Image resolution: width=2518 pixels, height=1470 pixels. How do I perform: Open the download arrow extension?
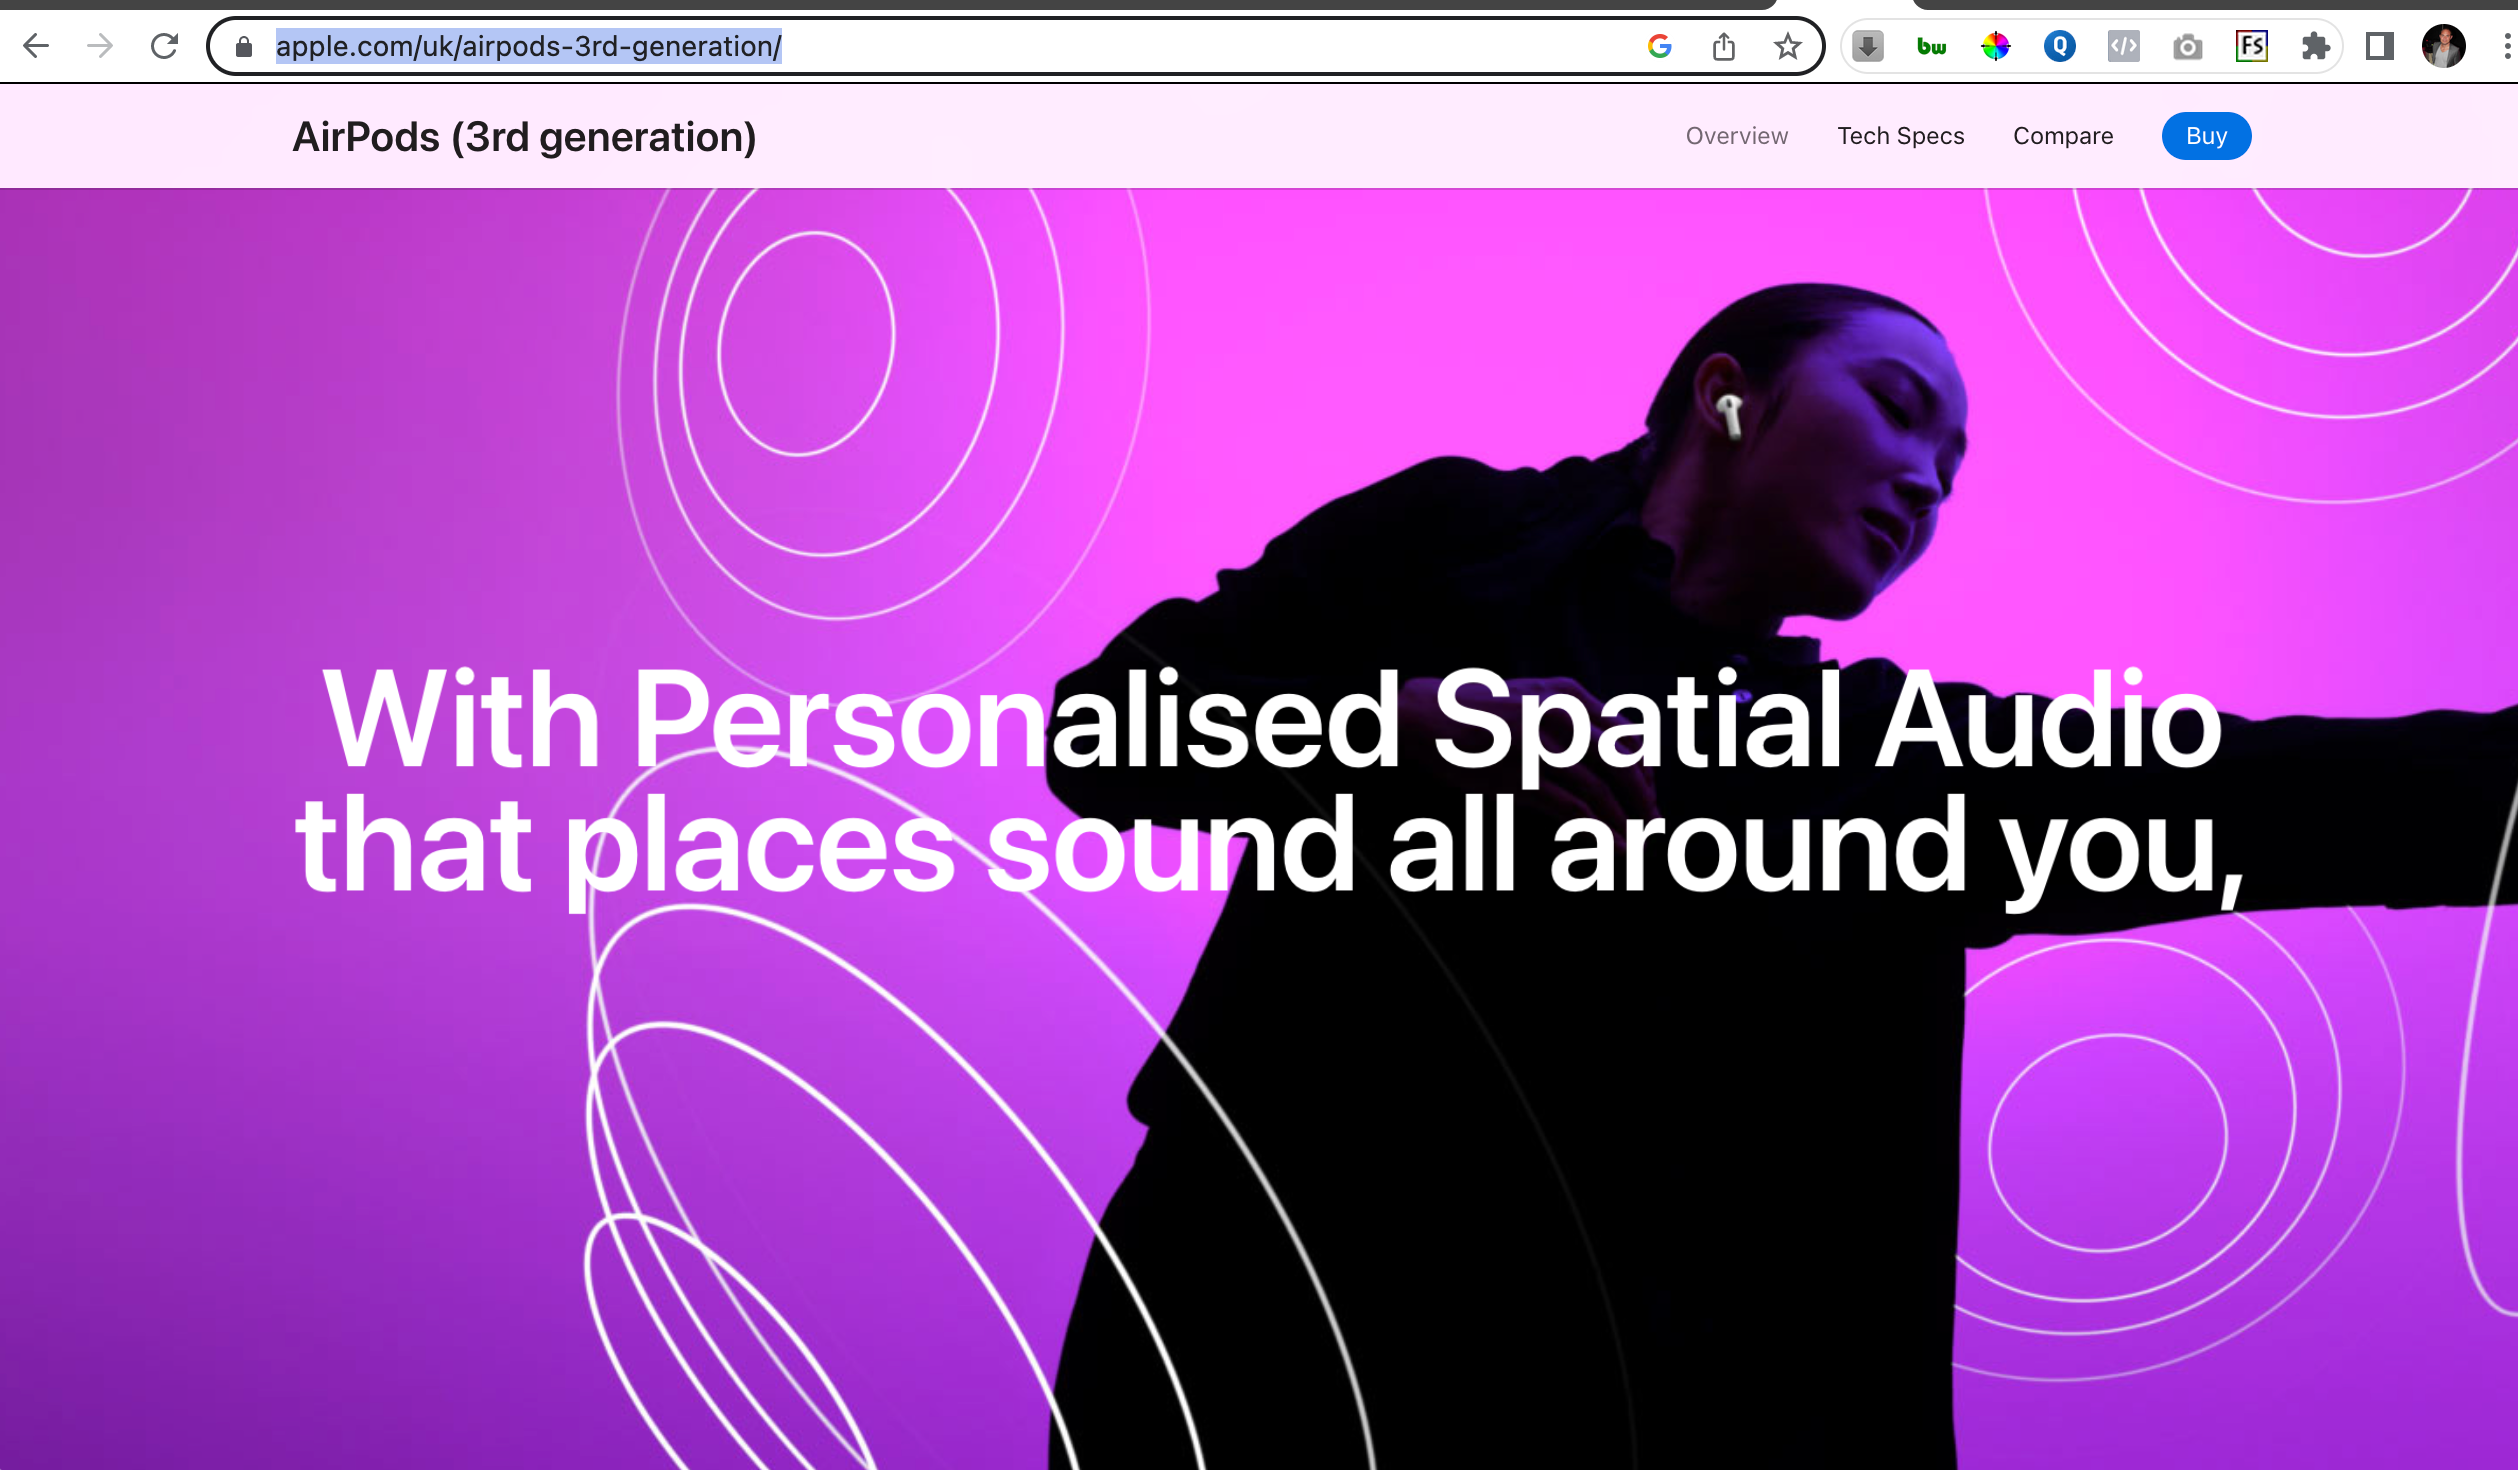click(1868, 46)
